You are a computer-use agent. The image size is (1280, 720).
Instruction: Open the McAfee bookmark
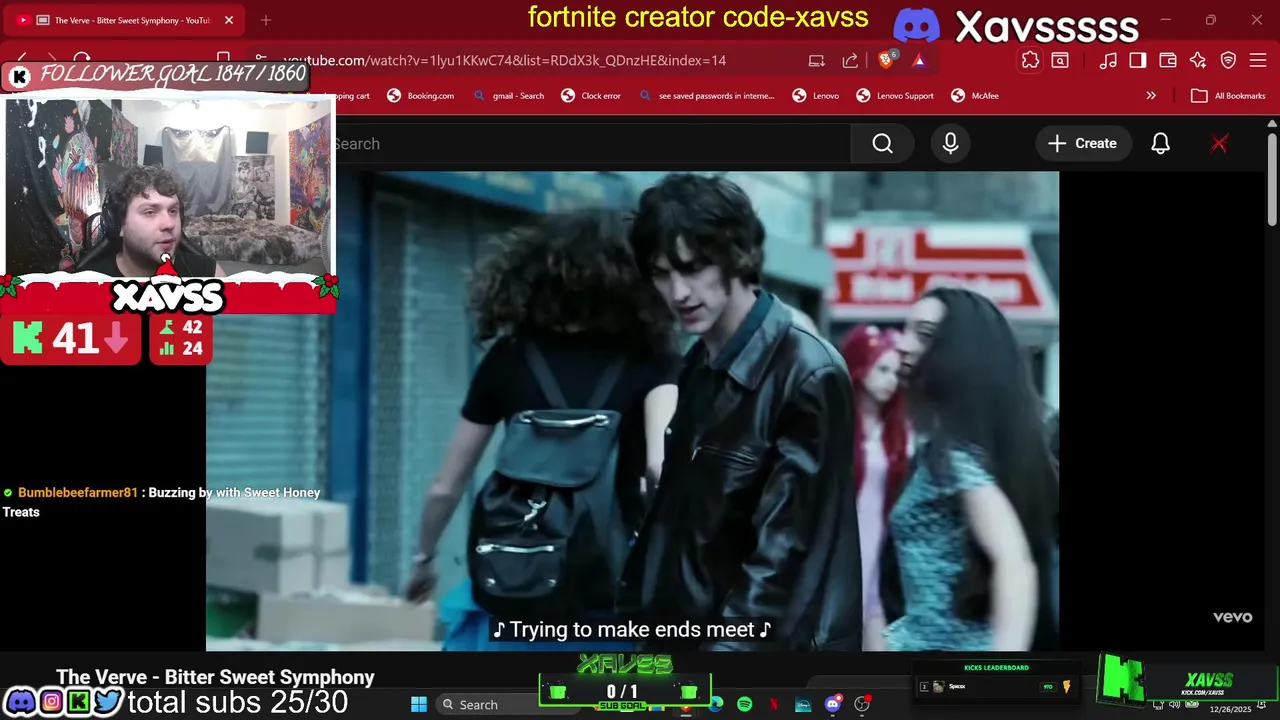tap(975, 96)
